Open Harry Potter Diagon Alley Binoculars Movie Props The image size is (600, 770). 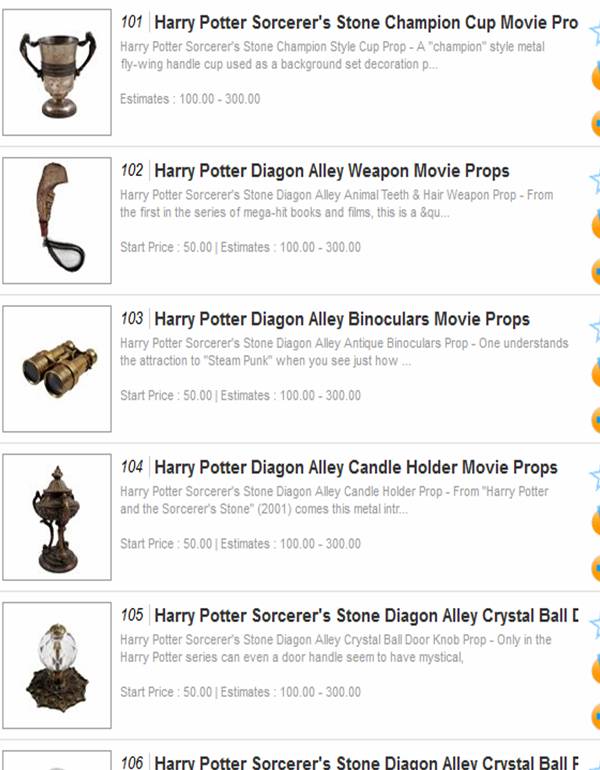click(342, 319)
